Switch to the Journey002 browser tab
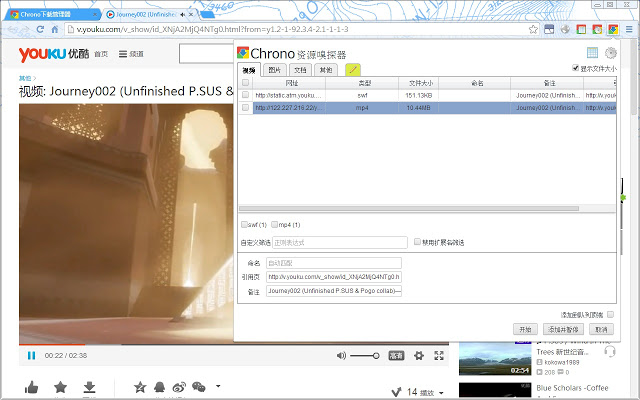 pos(145,14)
